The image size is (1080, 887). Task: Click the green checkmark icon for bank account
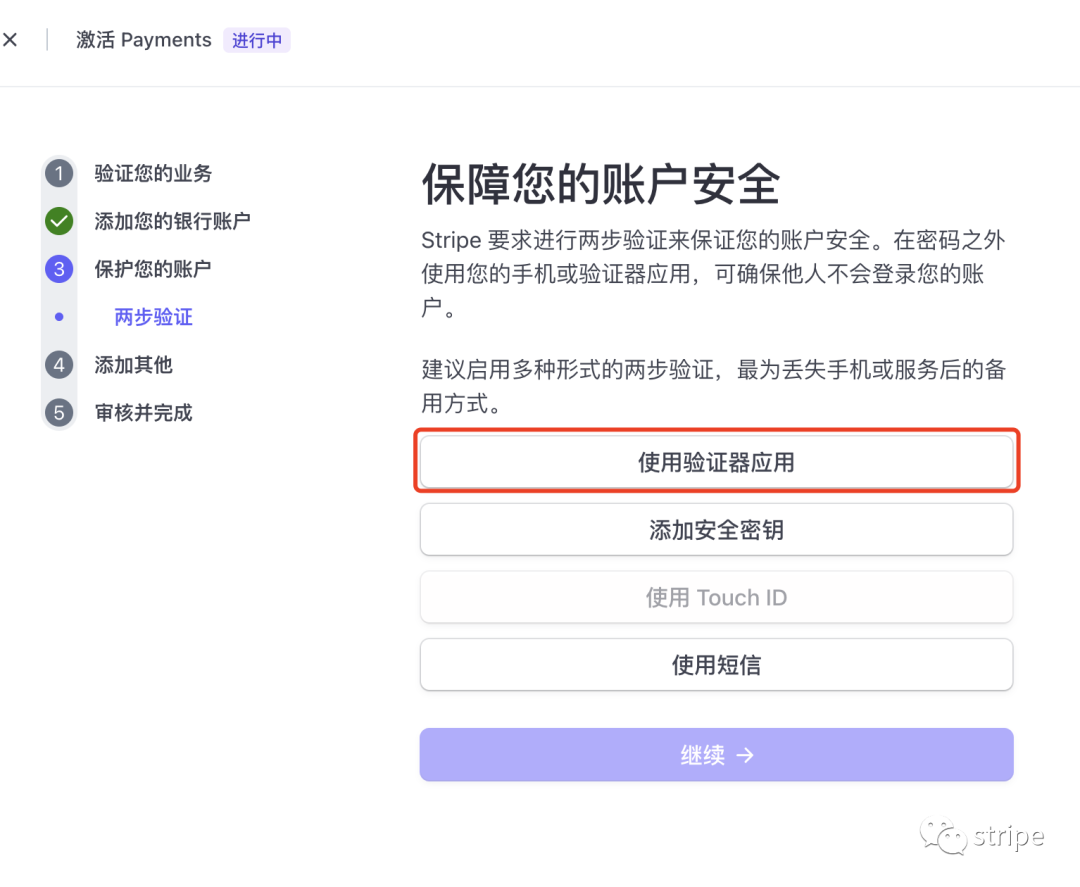[59, 221]
